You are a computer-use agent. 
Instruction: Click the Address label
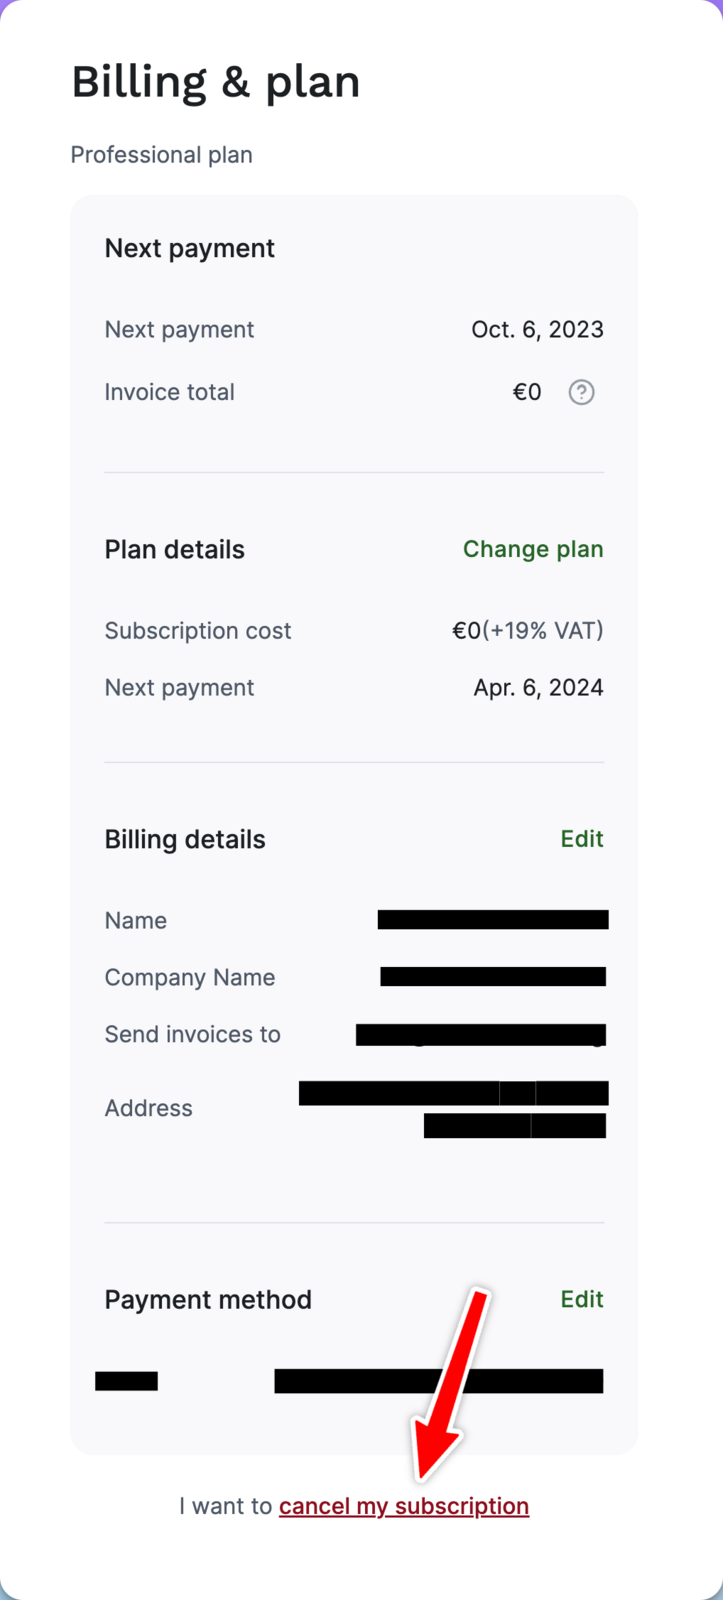(148, 1108)
